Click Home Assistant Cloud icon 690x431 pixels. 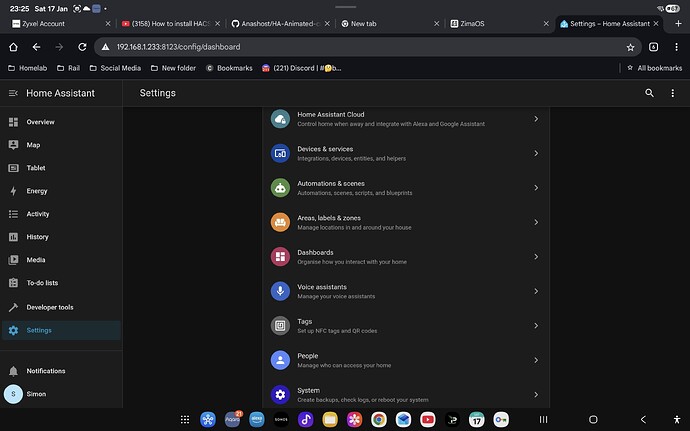280,119
